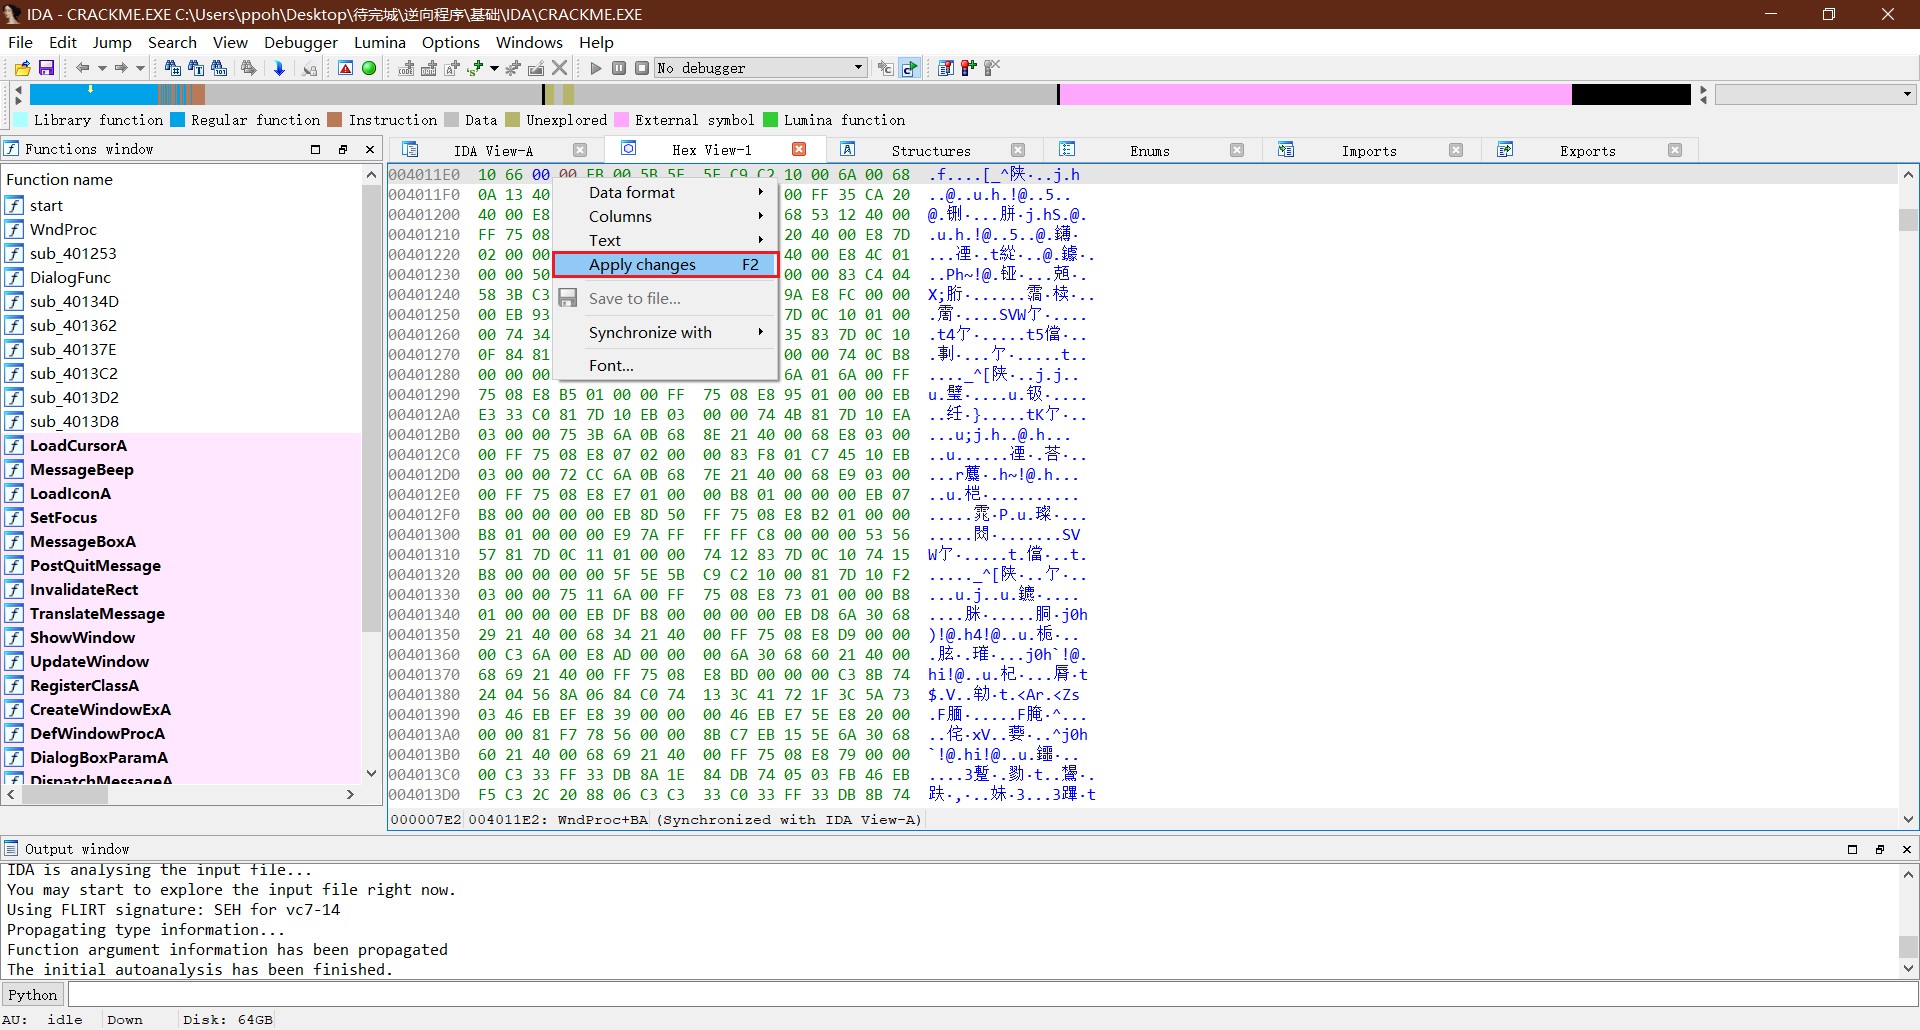Click the Python console language button
This screenshot has height=1030, width=1920.
point(33,994)
